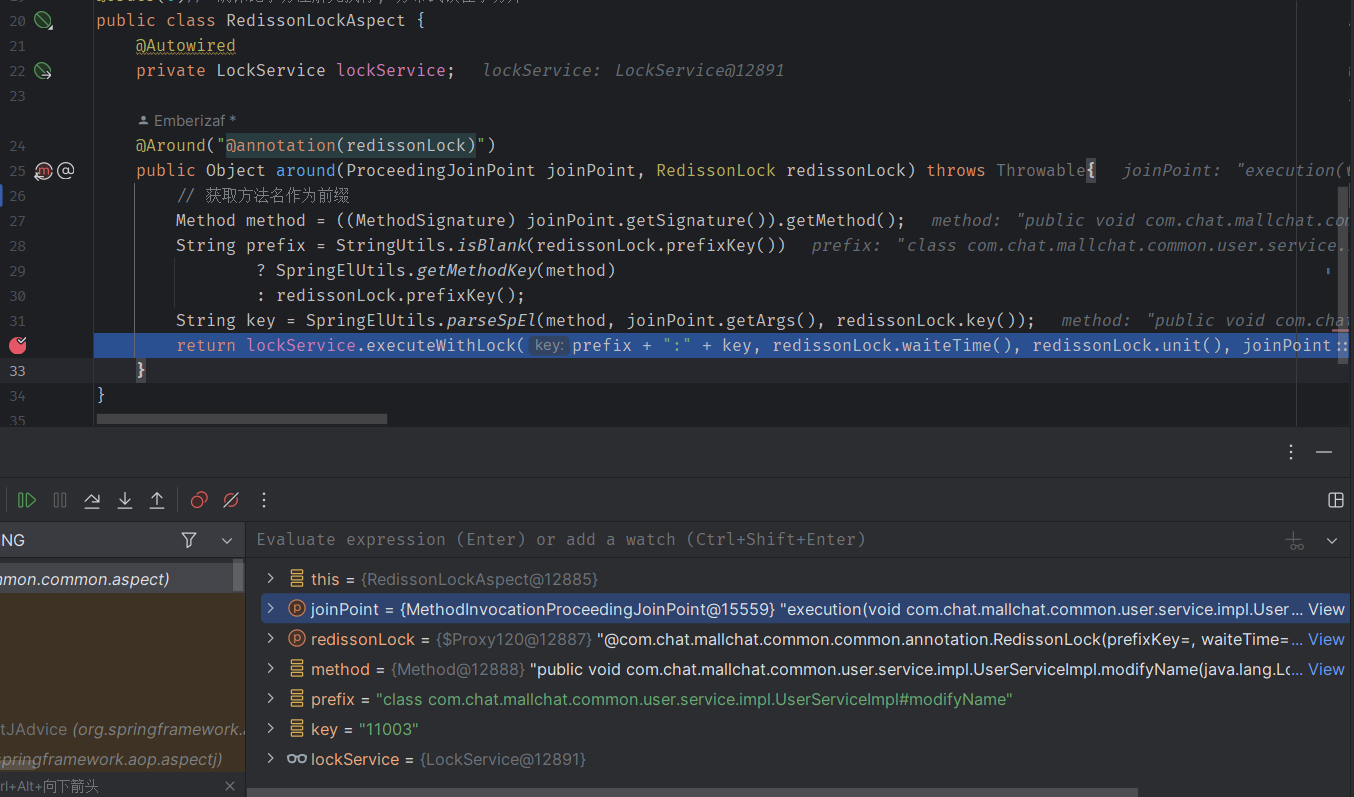Click the @ annotation gutter icon line 25
The width and height of the screenshot is (1354, 797).
pos(66,171)
